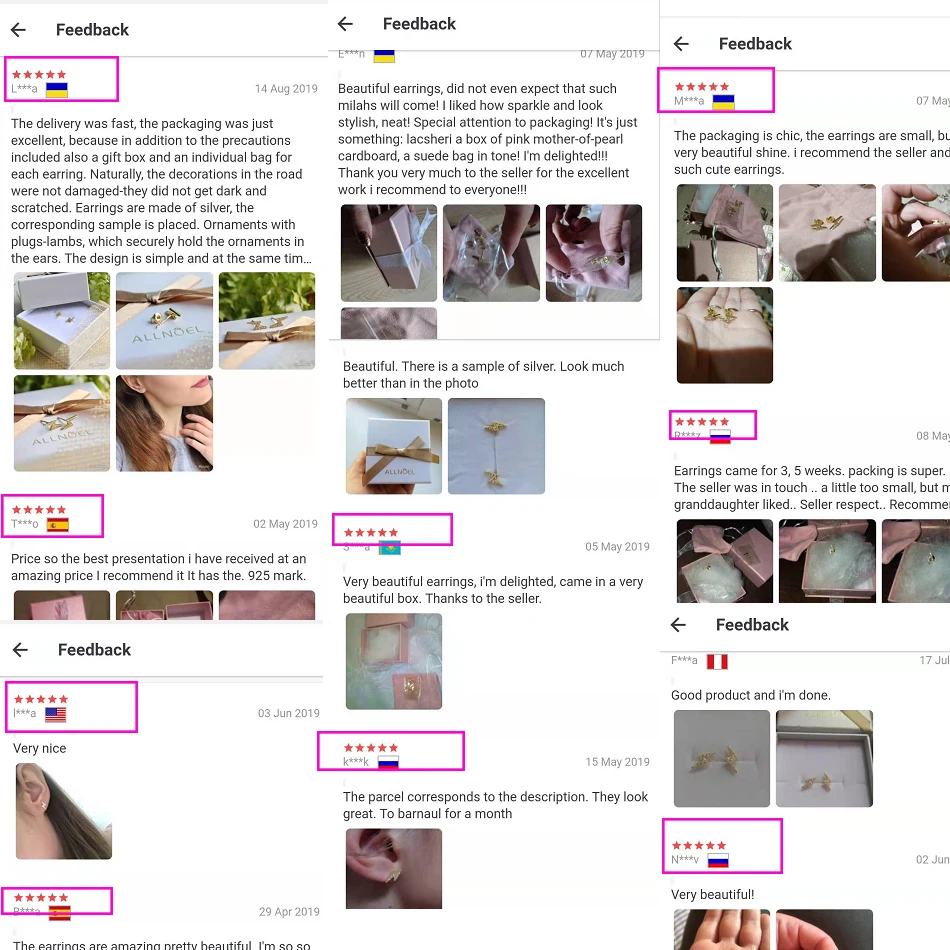Click Russia flag next to k***k
Image resolution: width=950 pixels, height=950 pixels.
click(388, 763)
